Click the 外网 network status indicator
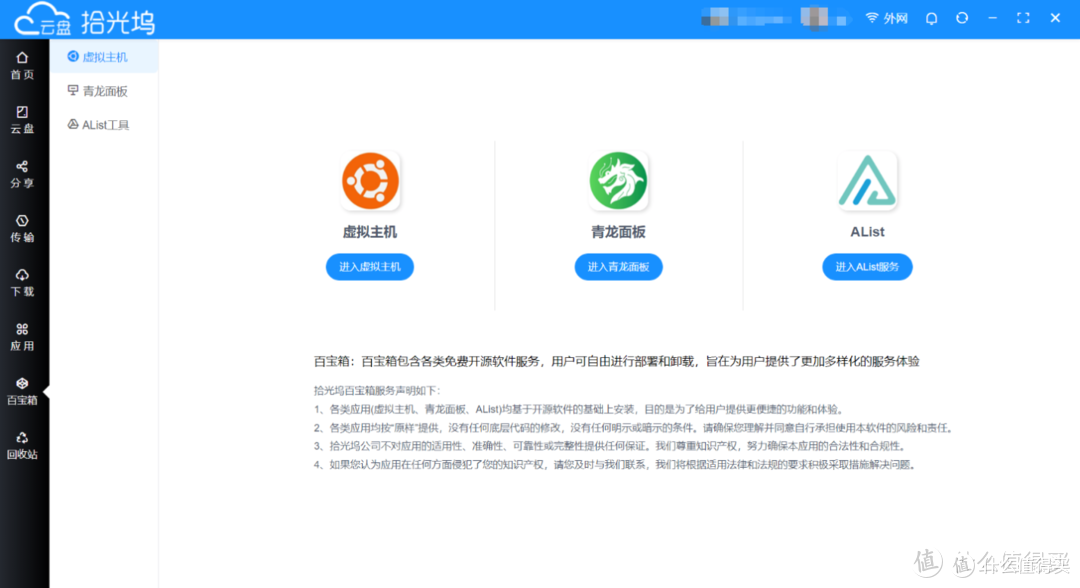 click(887, 19)
